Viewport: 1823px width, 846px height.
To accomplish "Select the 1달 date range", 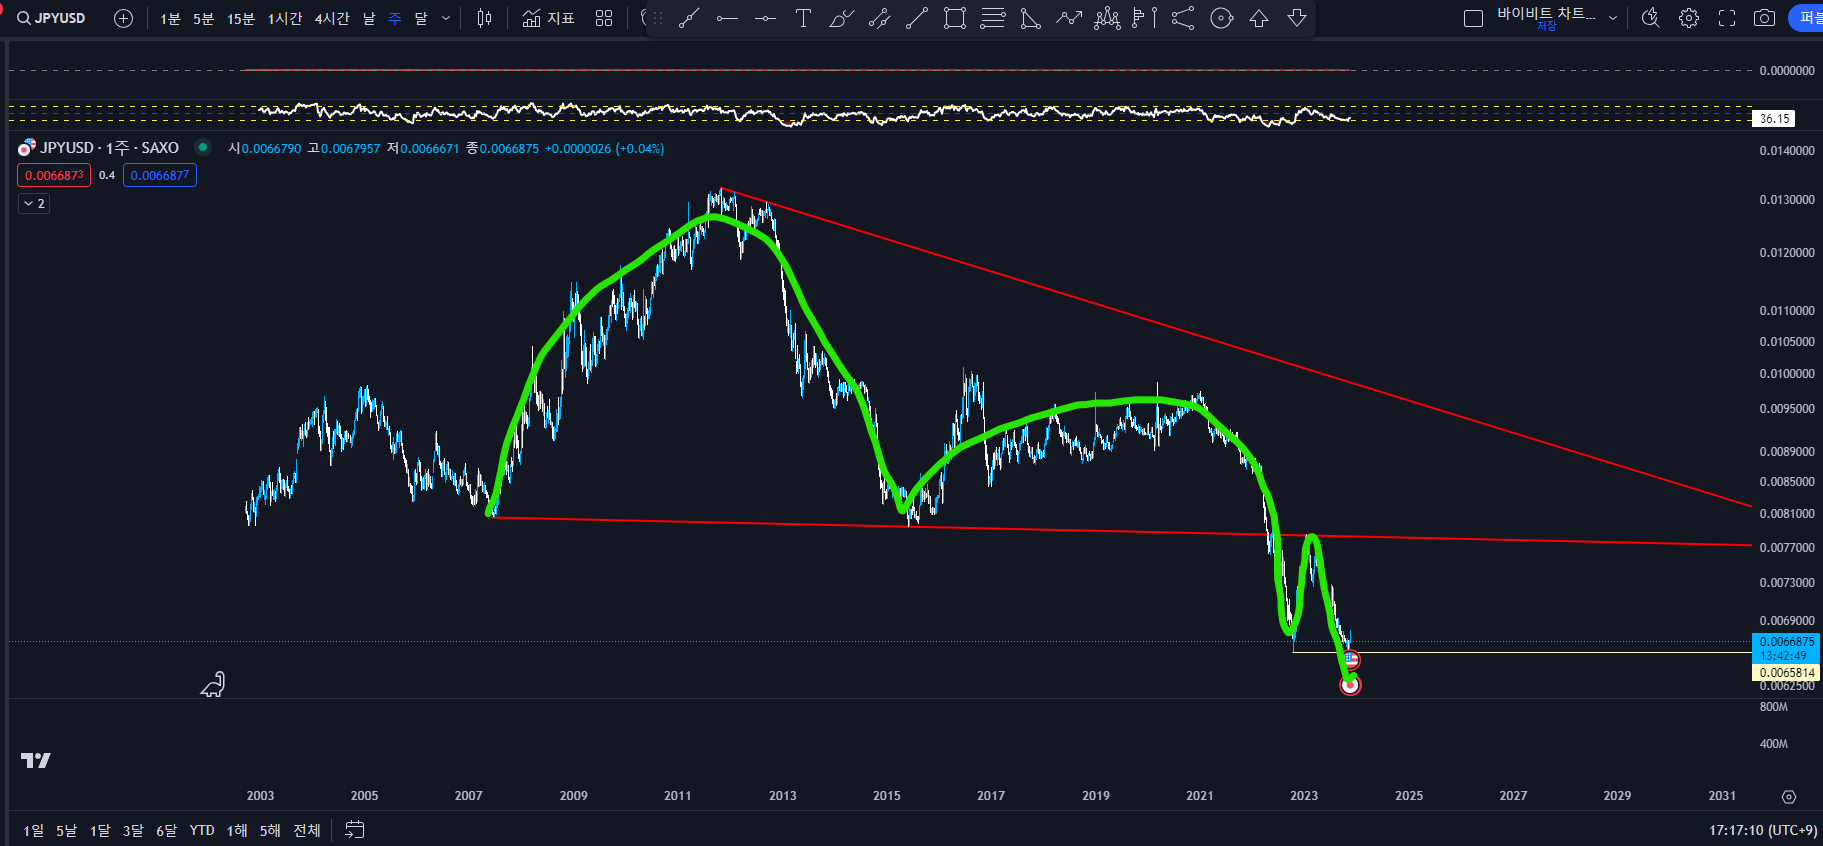I will point(100,831).
